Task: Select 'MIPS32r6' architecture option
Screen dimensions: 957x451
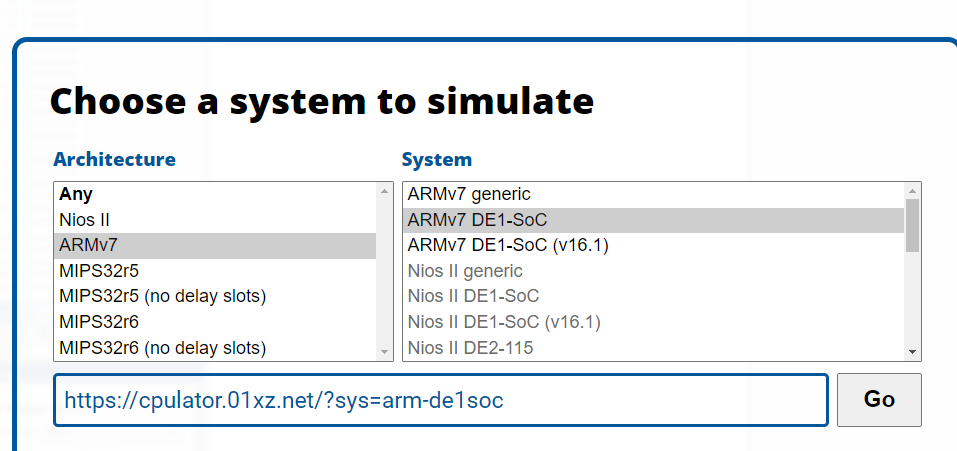Action: pos(215,322)
